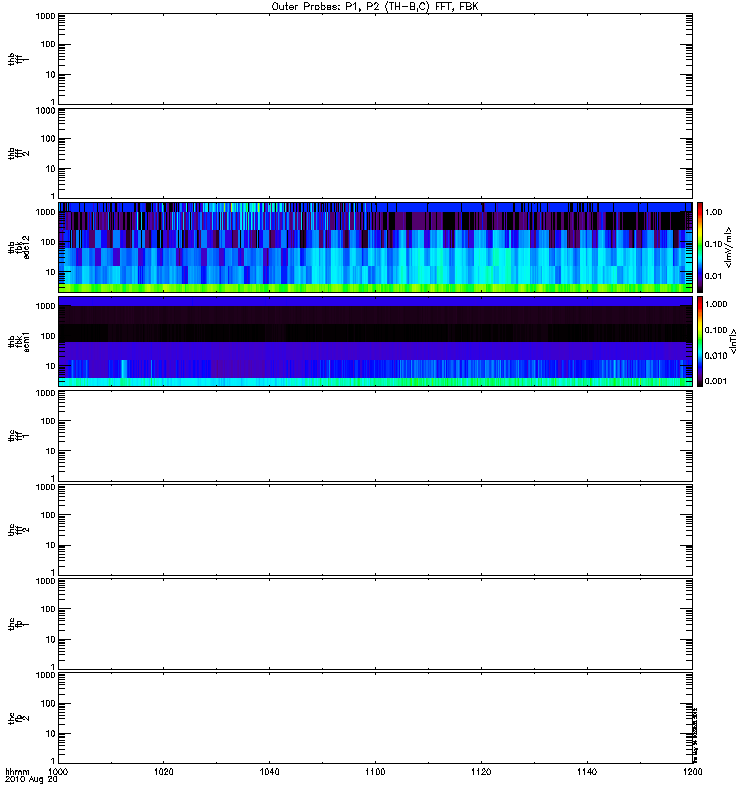750x800 pixels.
Task: Click the '<|nT|>' color bar unit label
Action: tap(733, 341)
